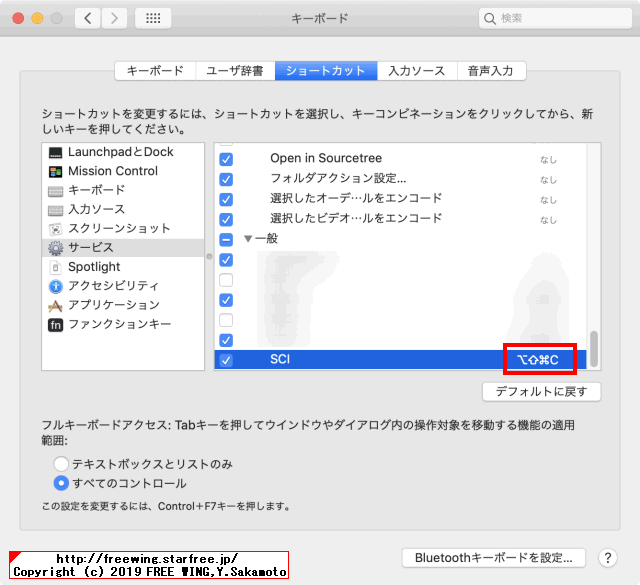Select the フォルダアクション設定 row
This screenshot has height=585, width=640.
pos(400,179)
